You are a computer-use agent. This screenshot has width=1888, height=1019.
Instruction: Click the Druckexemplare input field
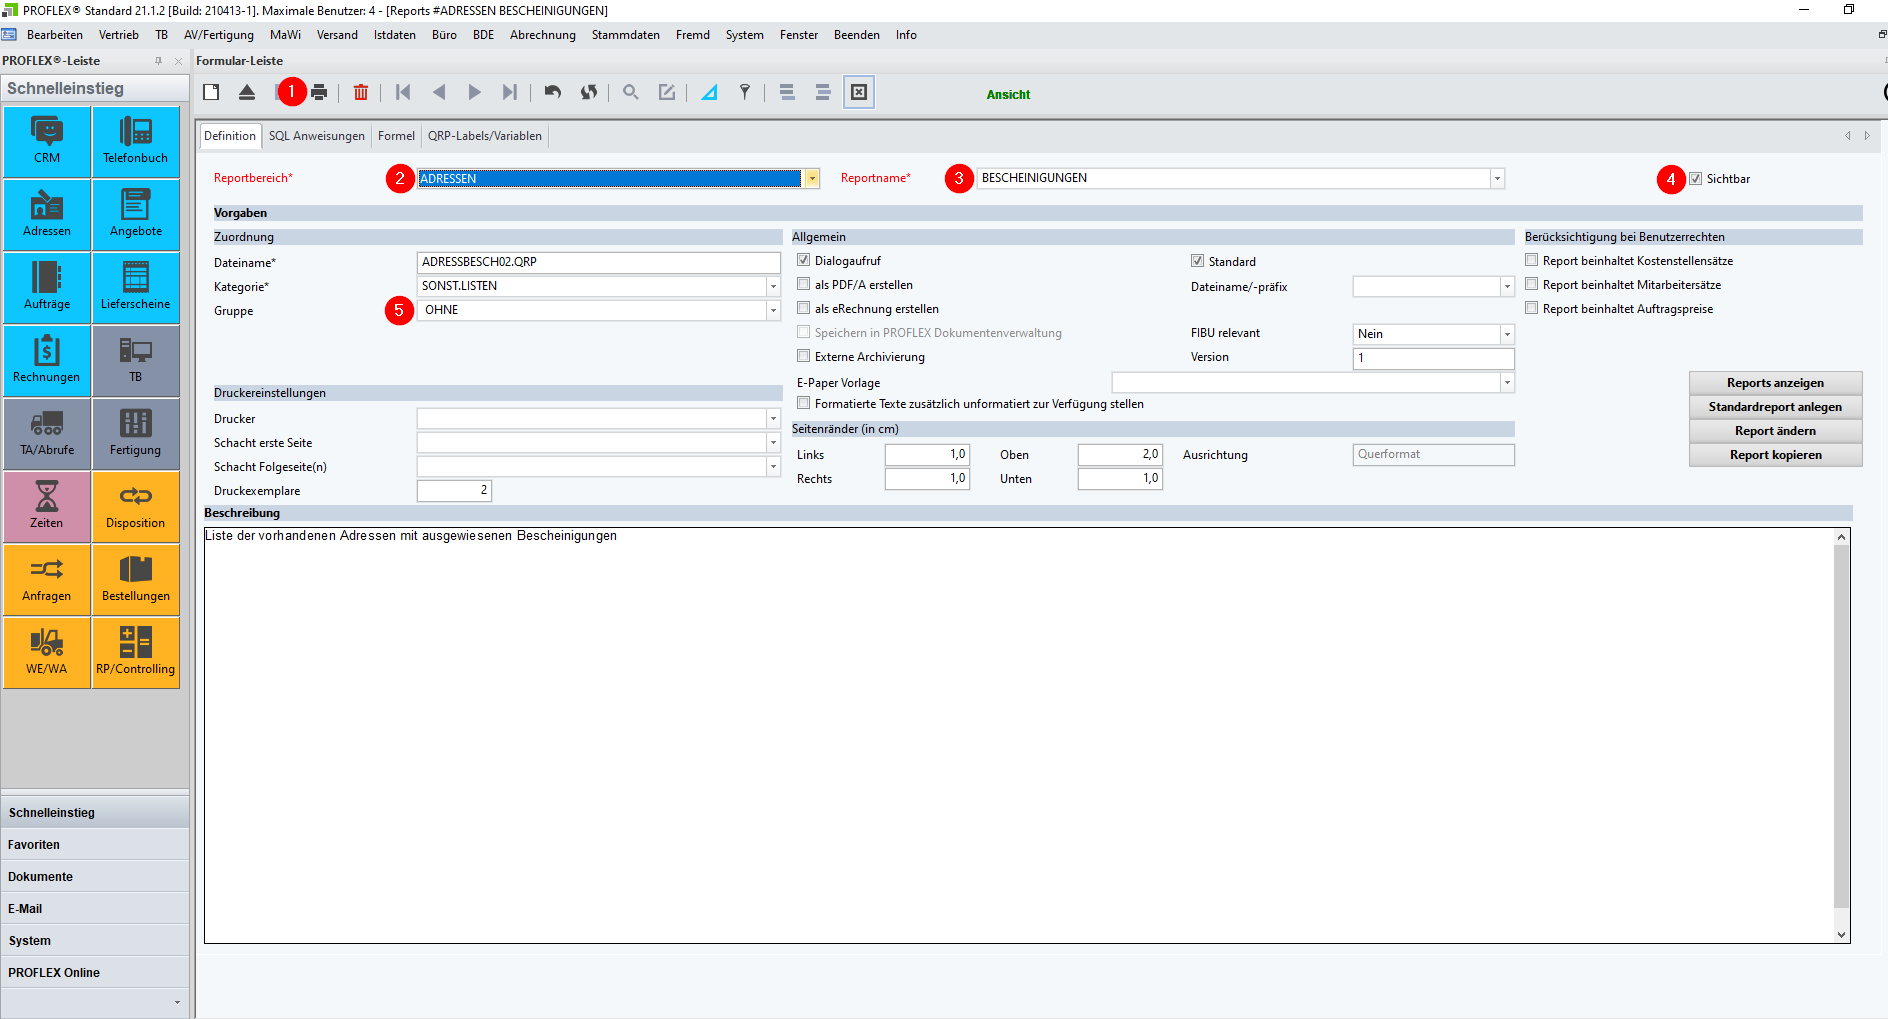coord(453,491)
